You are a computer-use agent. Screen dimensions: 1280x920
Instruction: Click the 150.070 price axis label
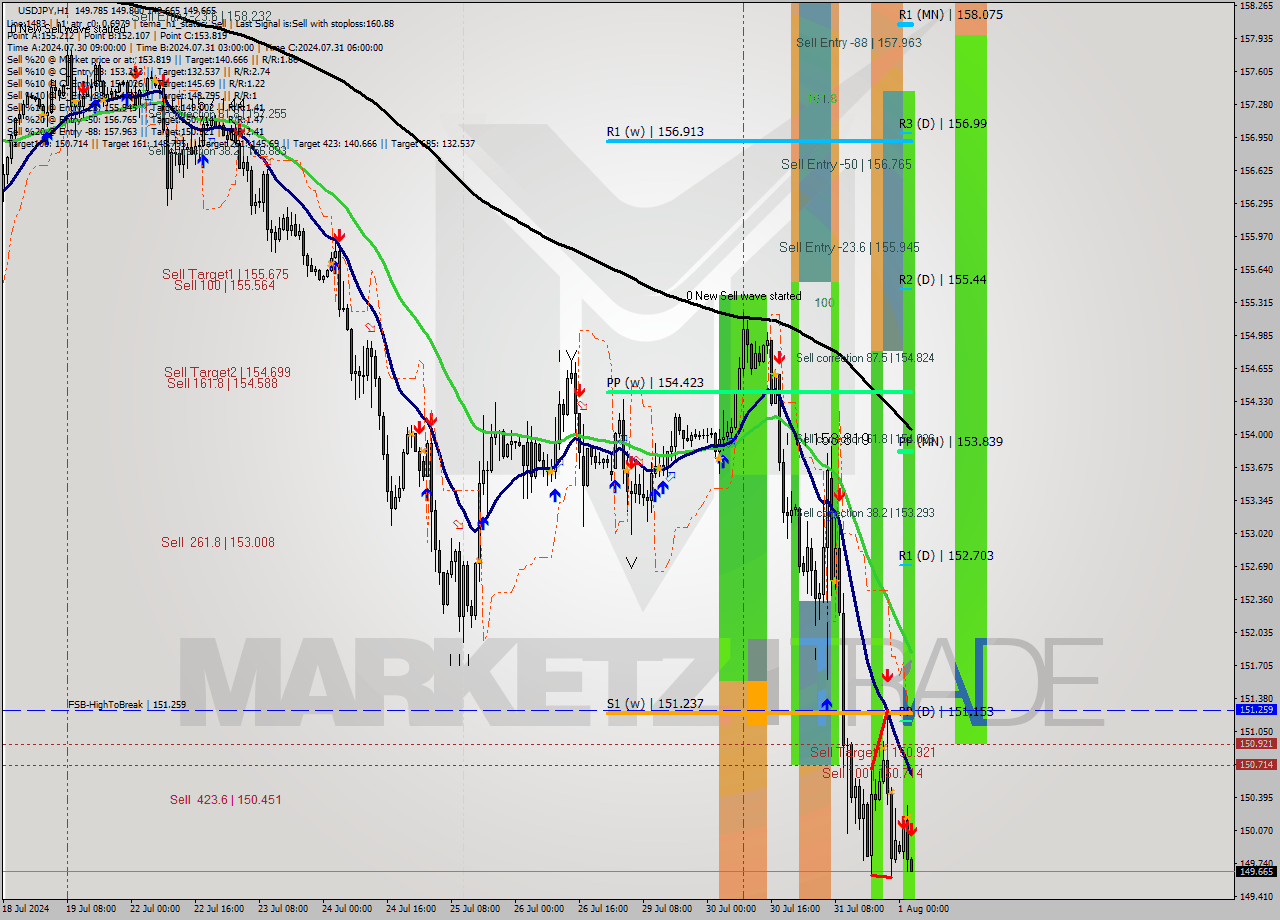click(x=1256, y=831)
